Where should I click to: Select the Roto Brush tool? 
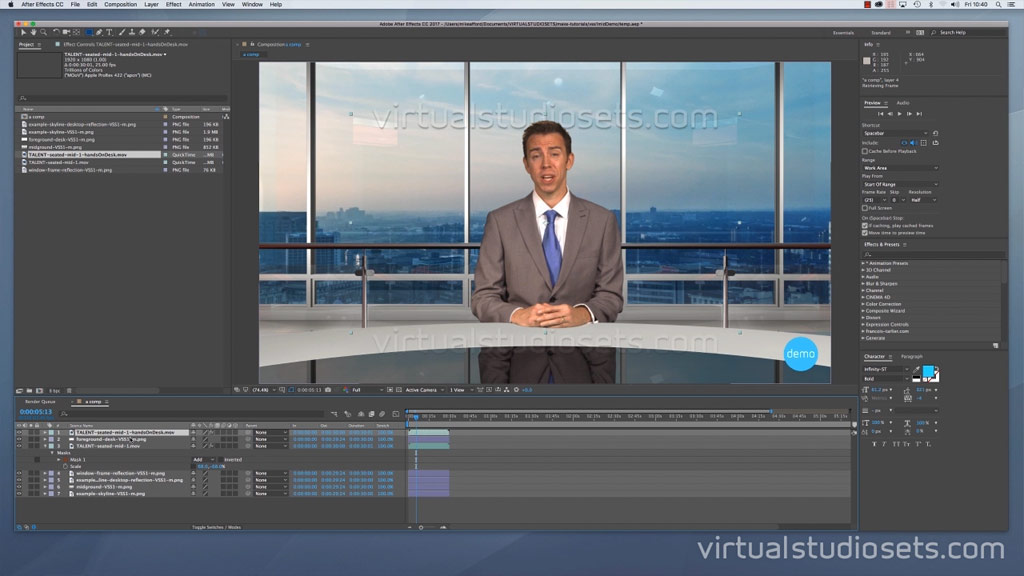(x=155, y=32)
